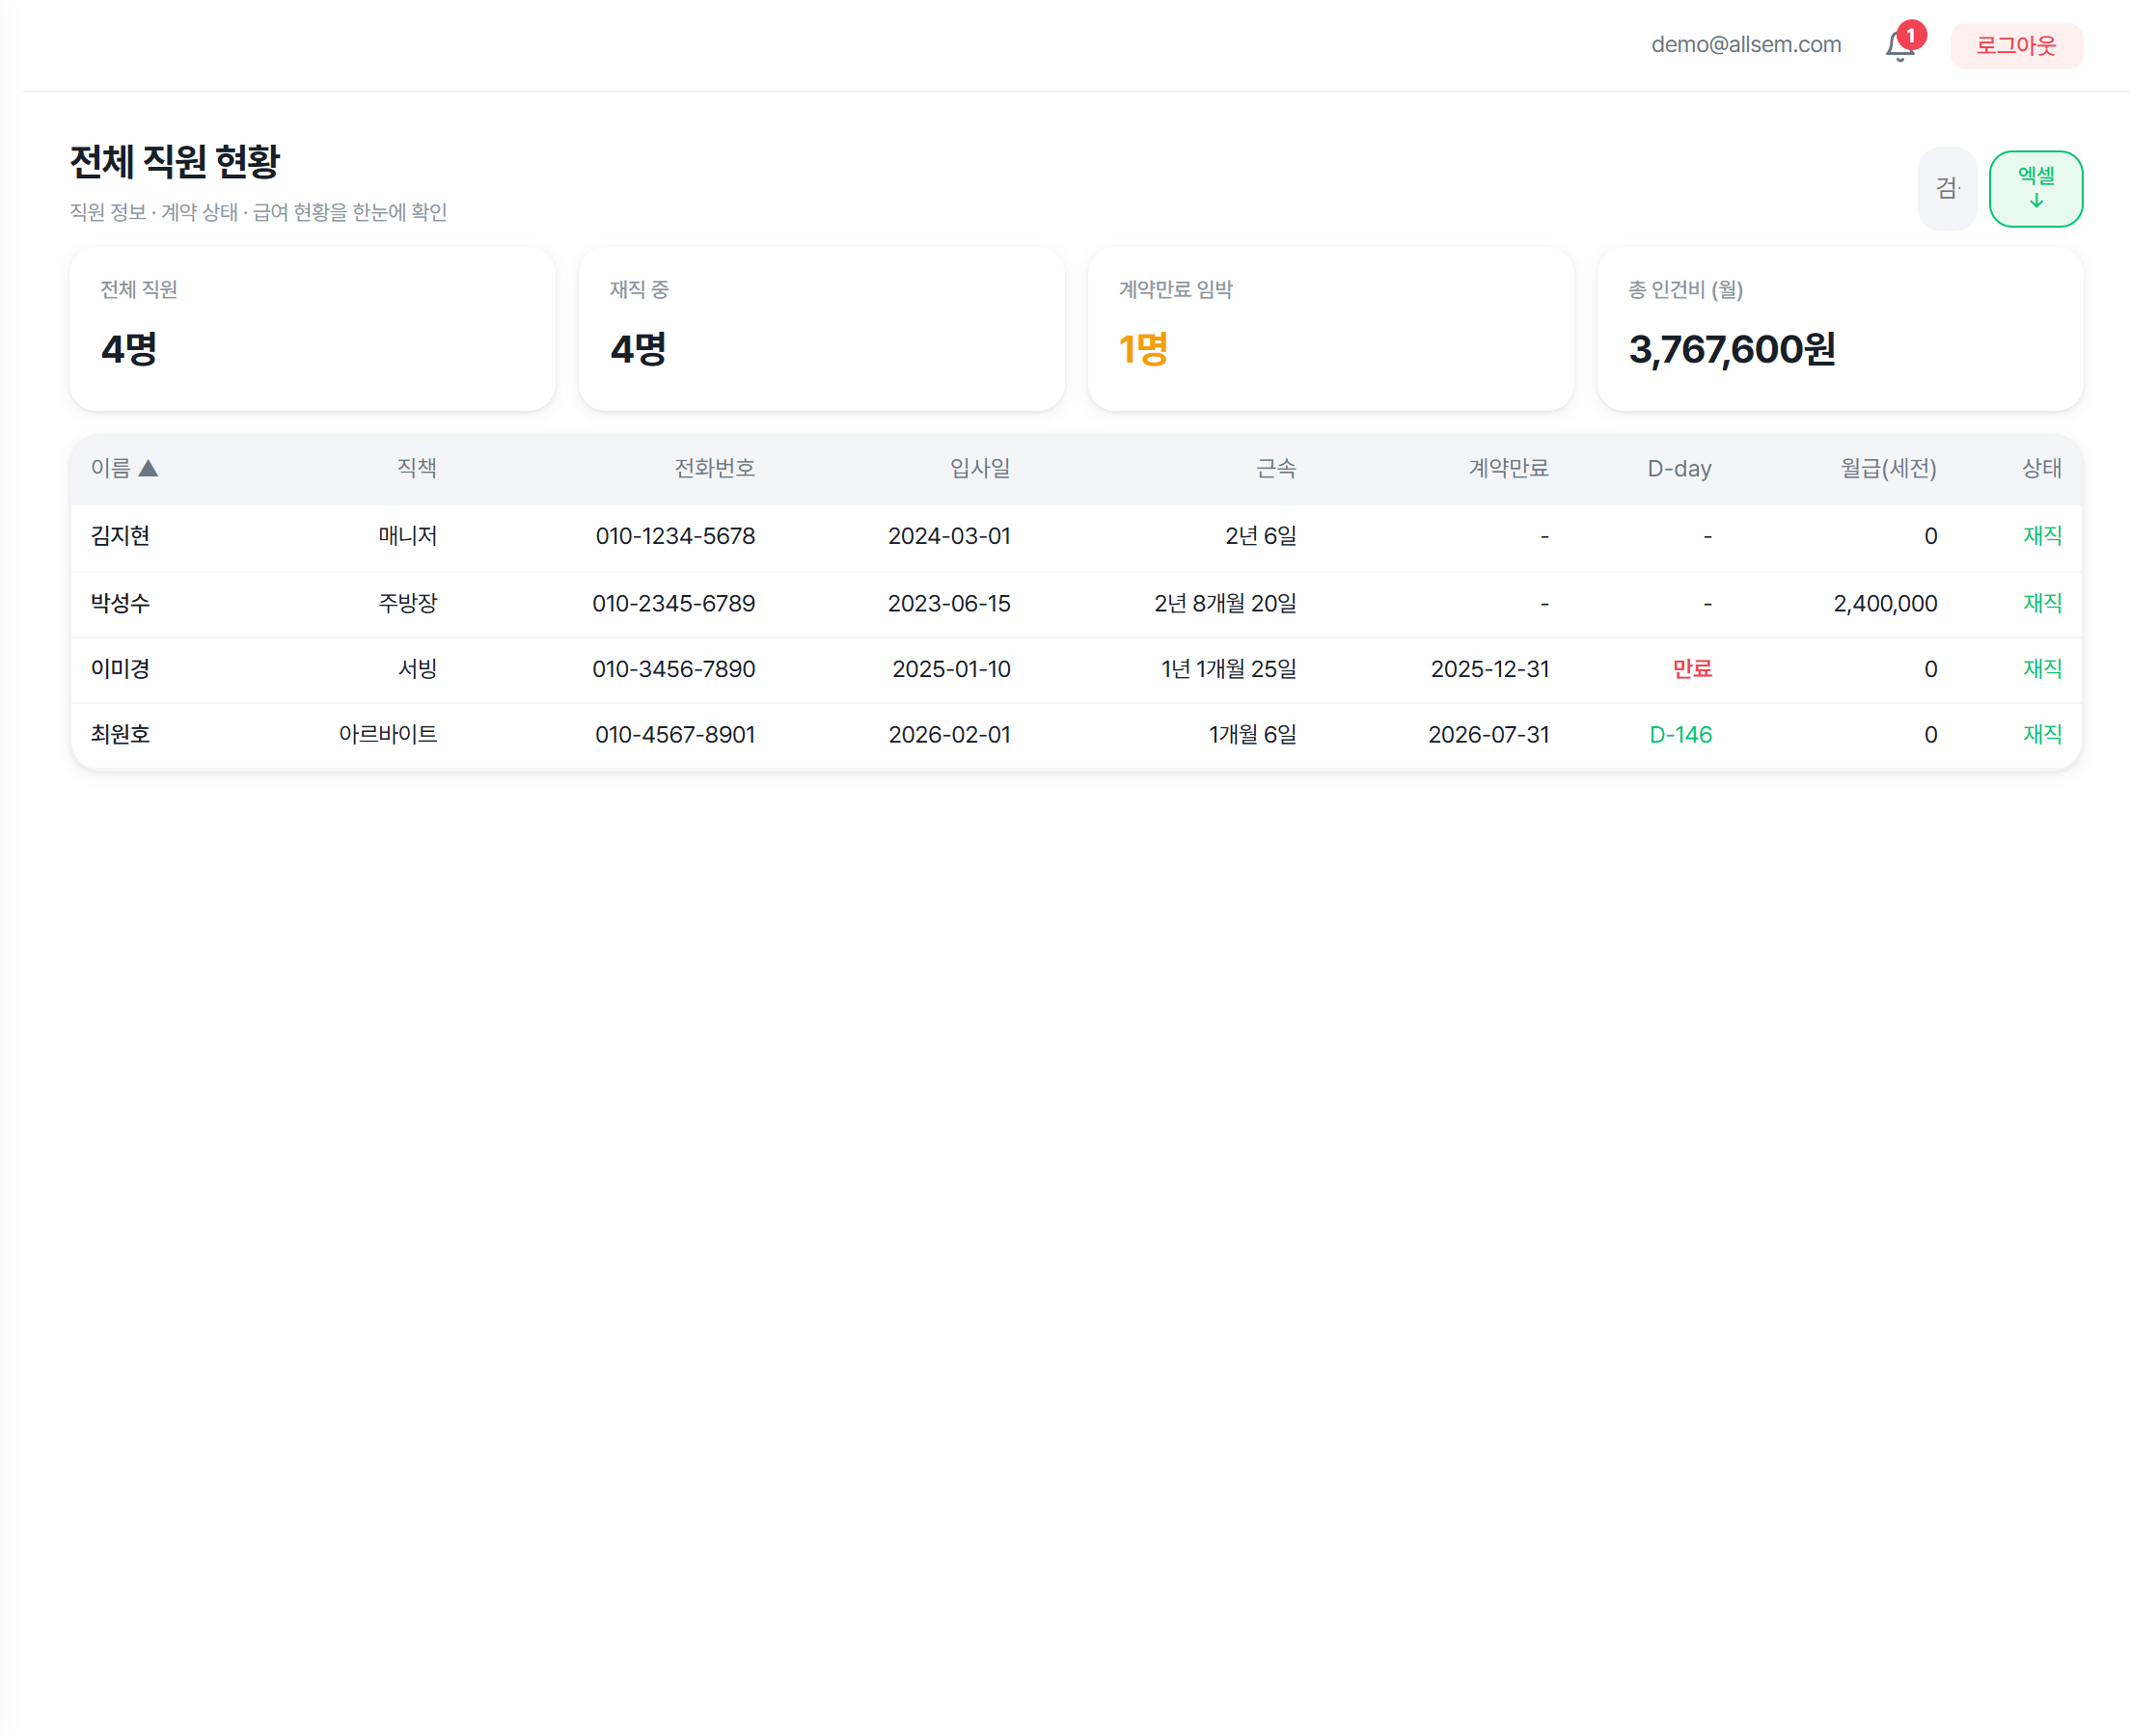Click the 엑셀 download button
Viewport: 2130px width, 1736px height.
coord(2035,188)
